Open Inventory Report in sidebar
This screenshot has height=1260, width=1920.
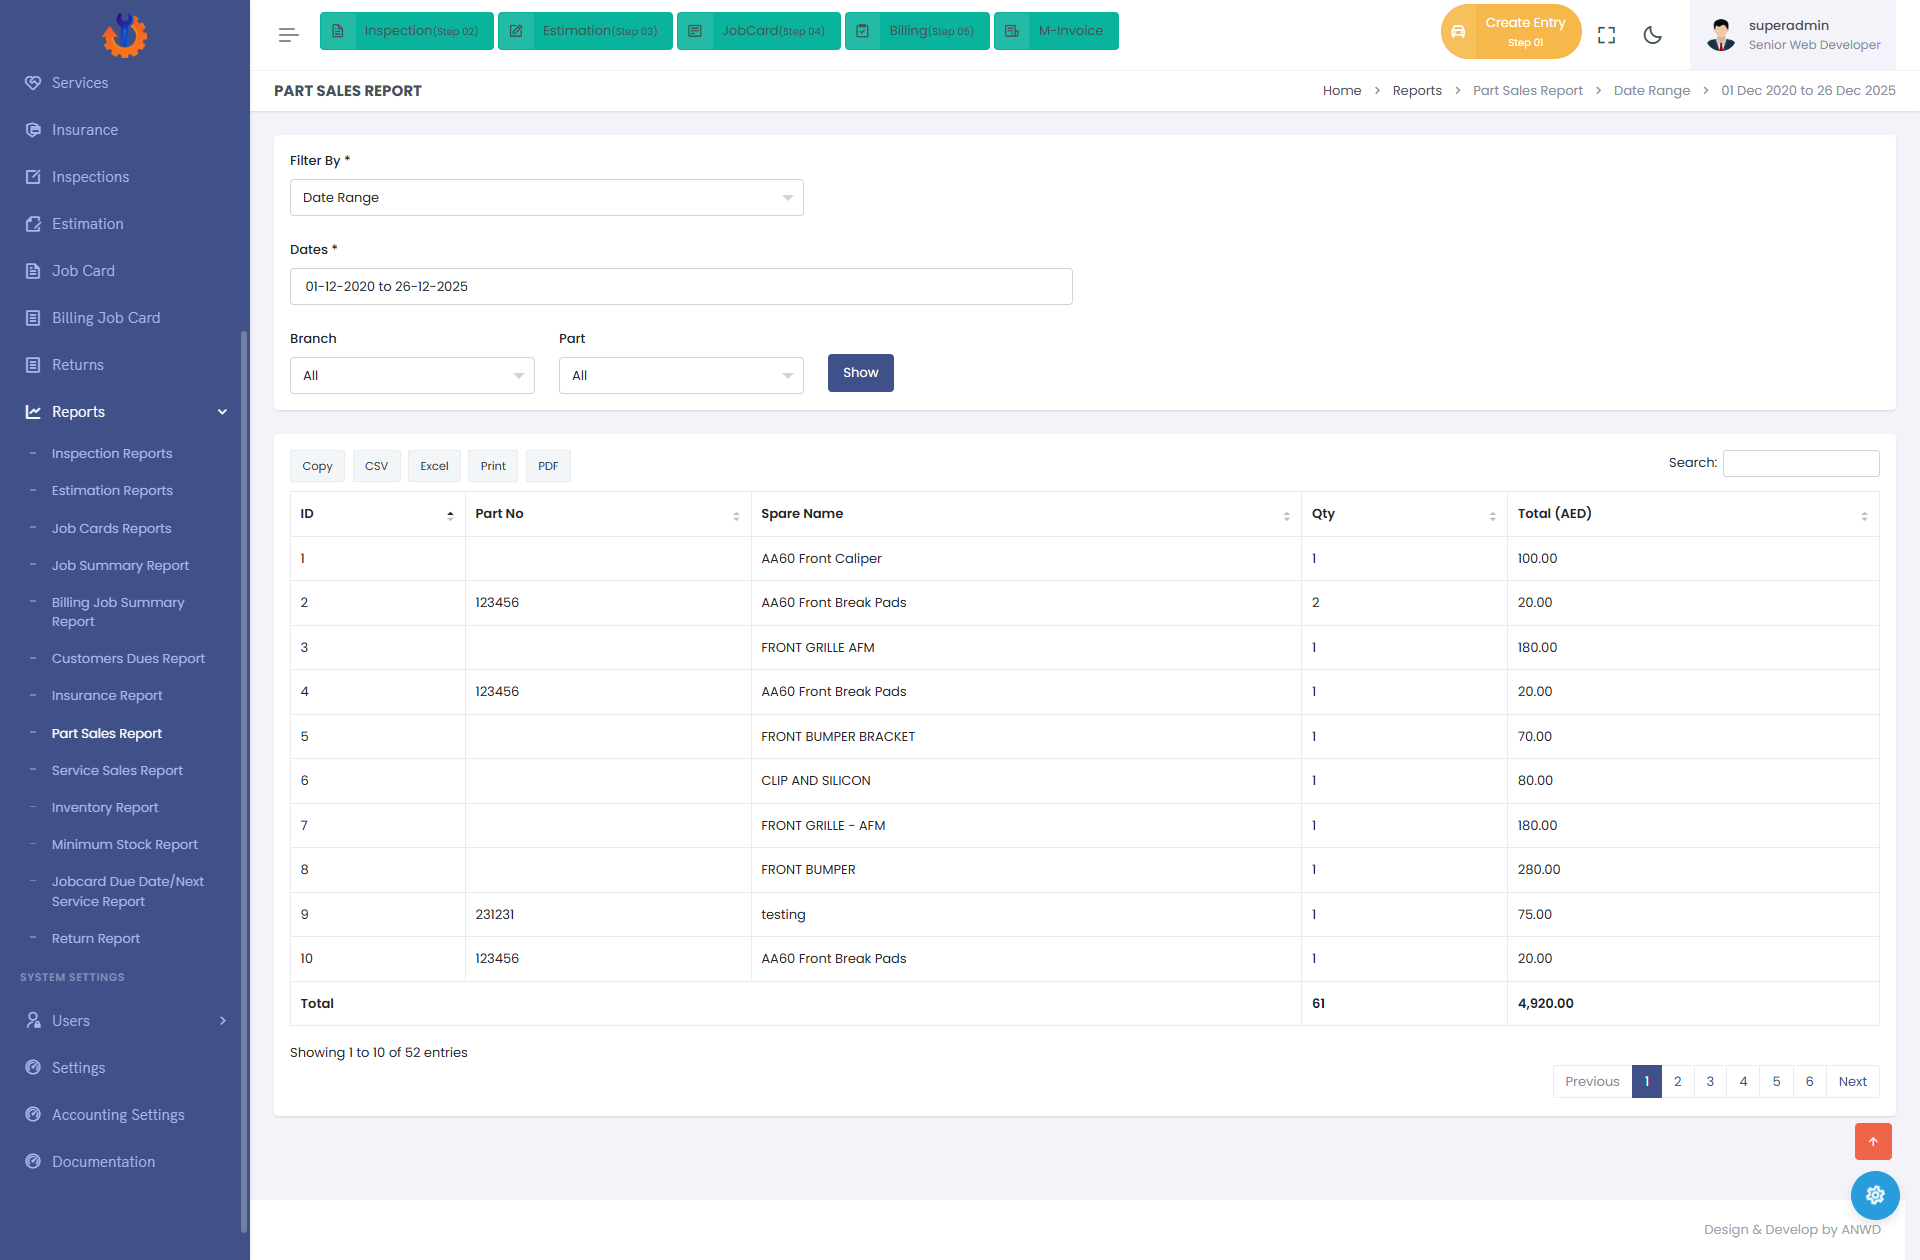click(x=105, y=808)
